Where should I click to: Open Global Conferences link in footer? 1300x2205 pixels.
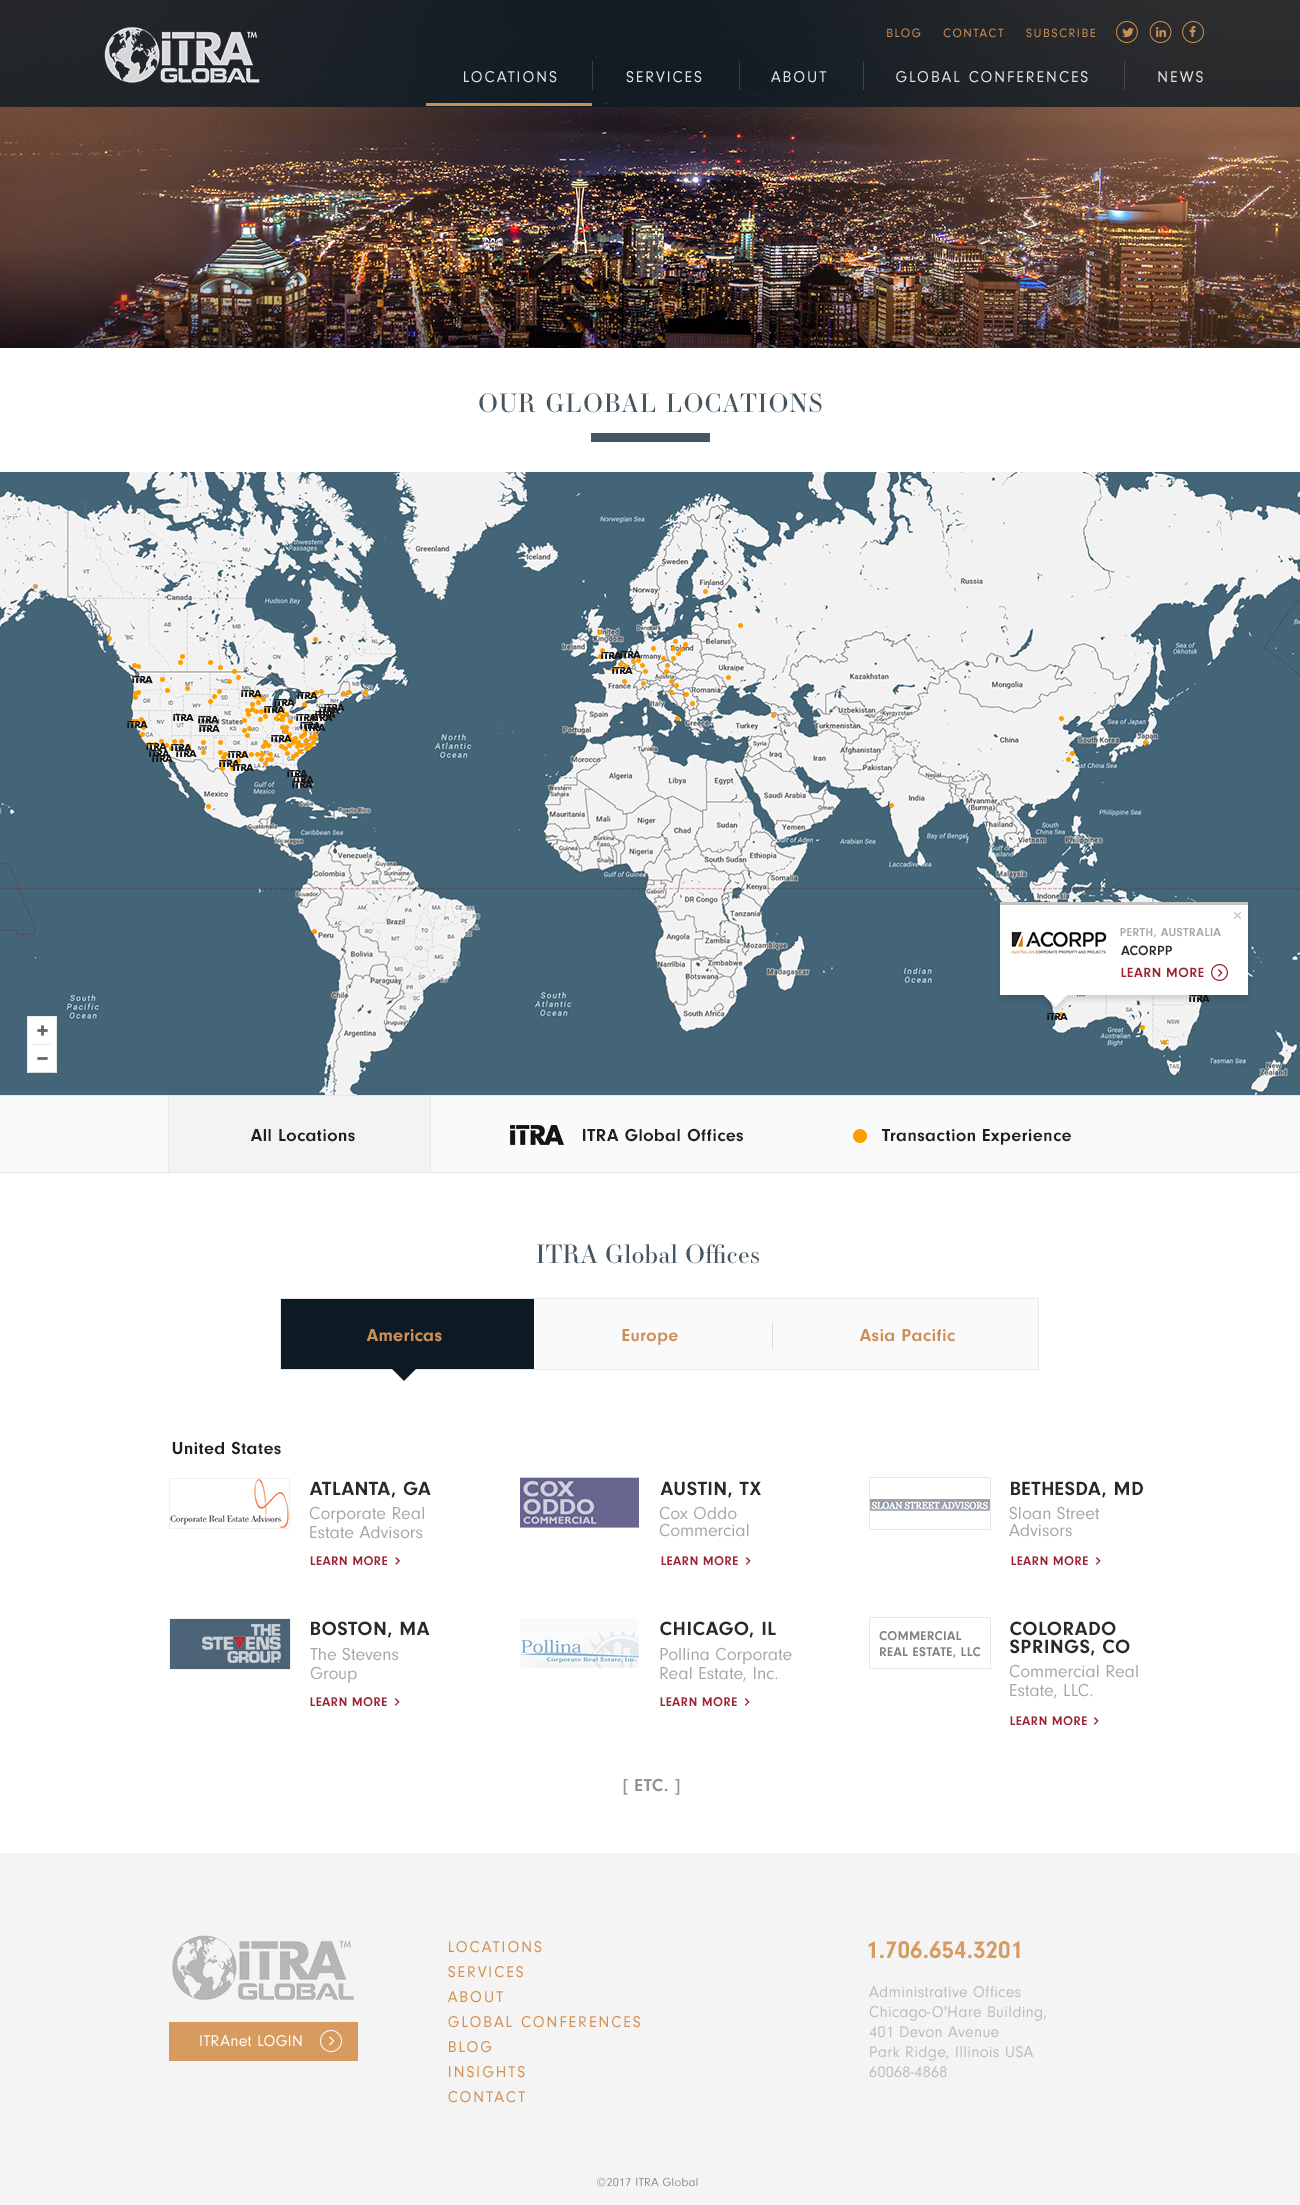544,2022
